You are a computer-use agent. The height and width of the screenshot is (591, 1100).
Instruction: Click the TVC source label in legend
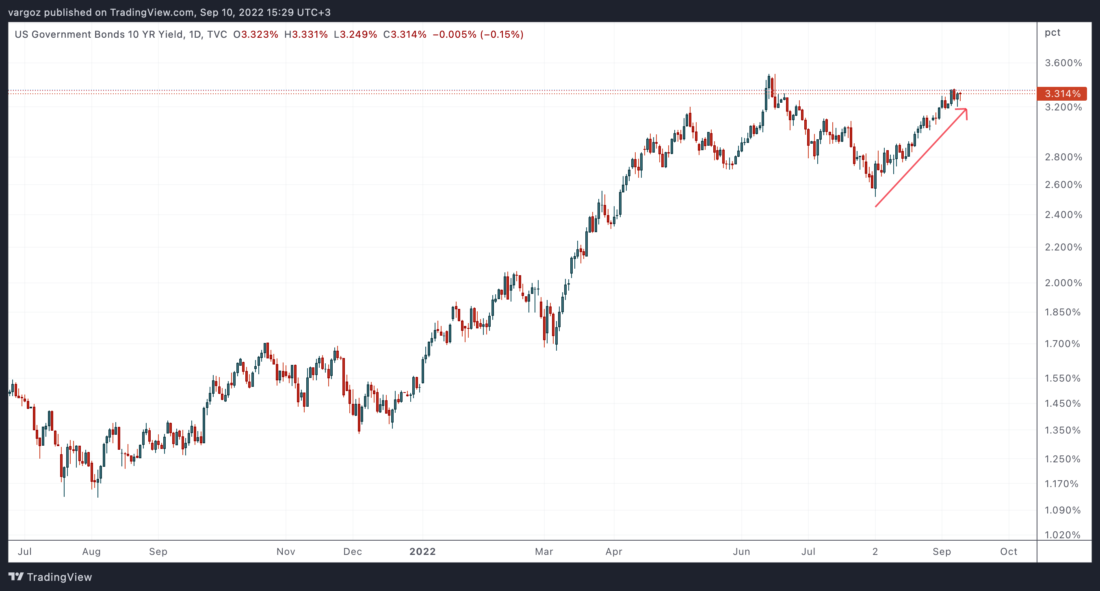(214, 35)
